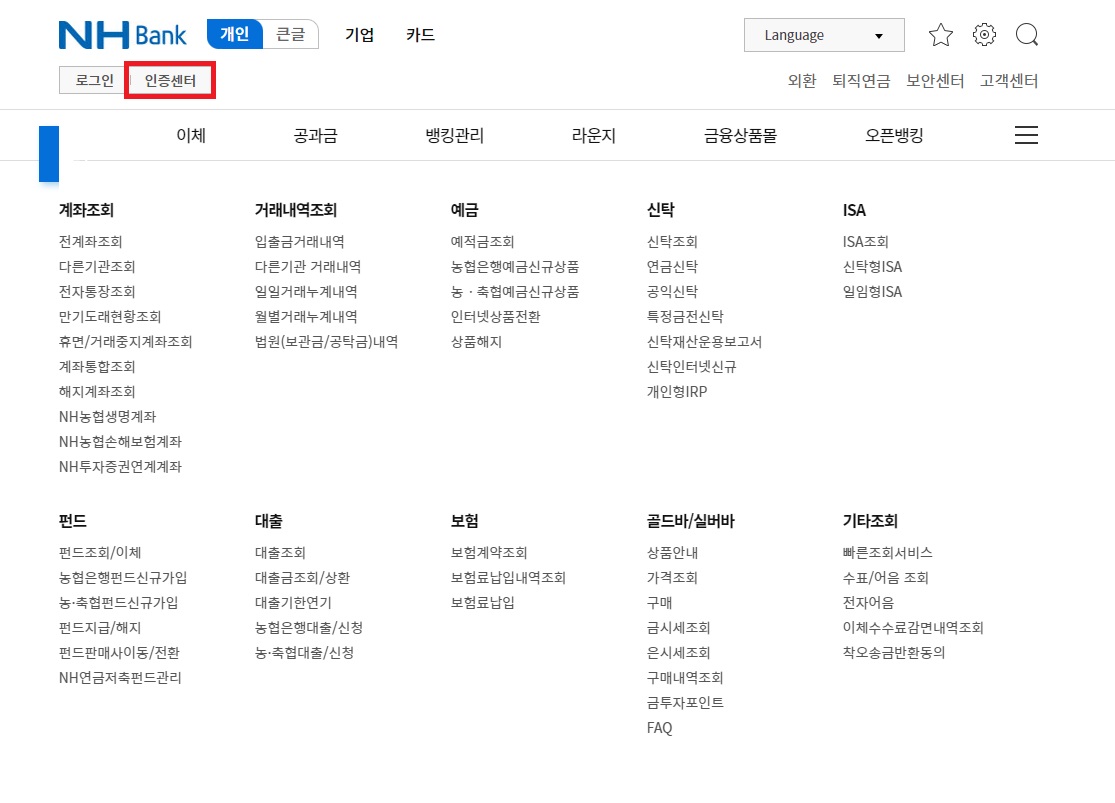Open 대출조회 link
1115x803 pixels.
tap(281, 553)
